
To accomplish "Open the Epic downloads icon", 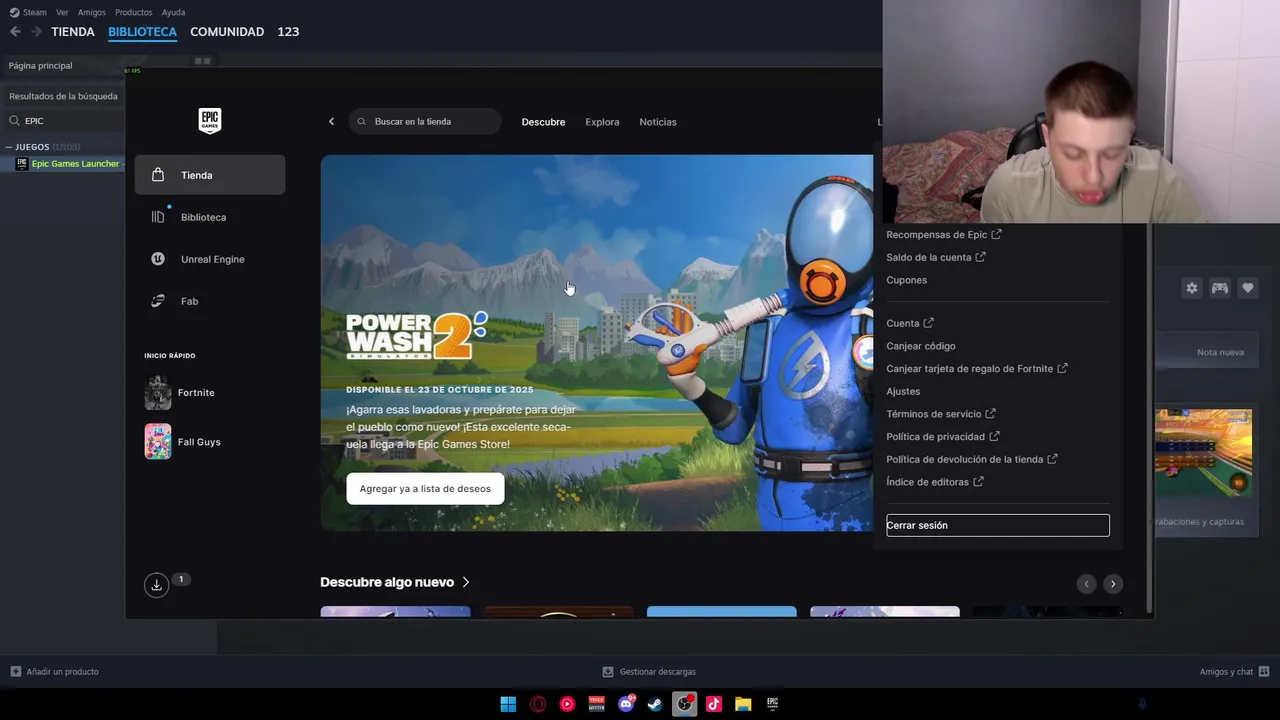I will (156, 585).
